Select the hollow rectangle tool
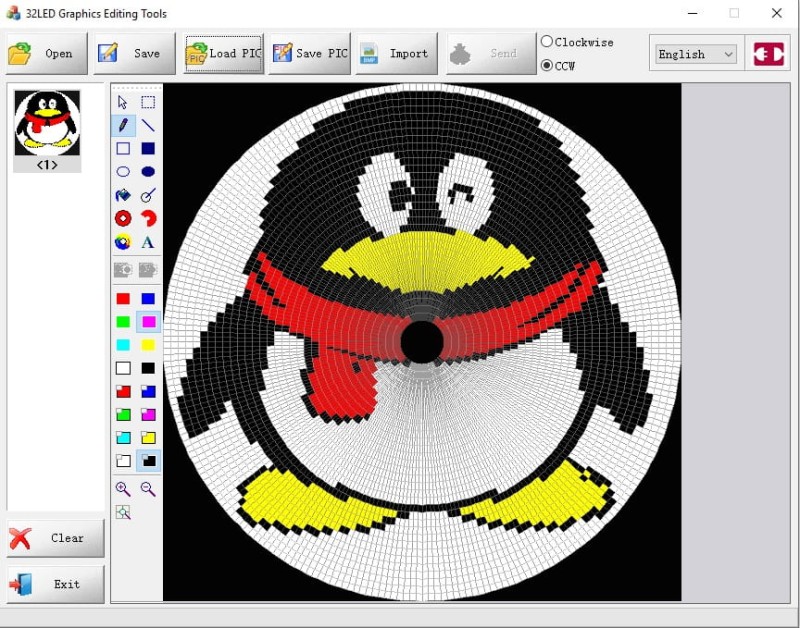 (123, 148)
